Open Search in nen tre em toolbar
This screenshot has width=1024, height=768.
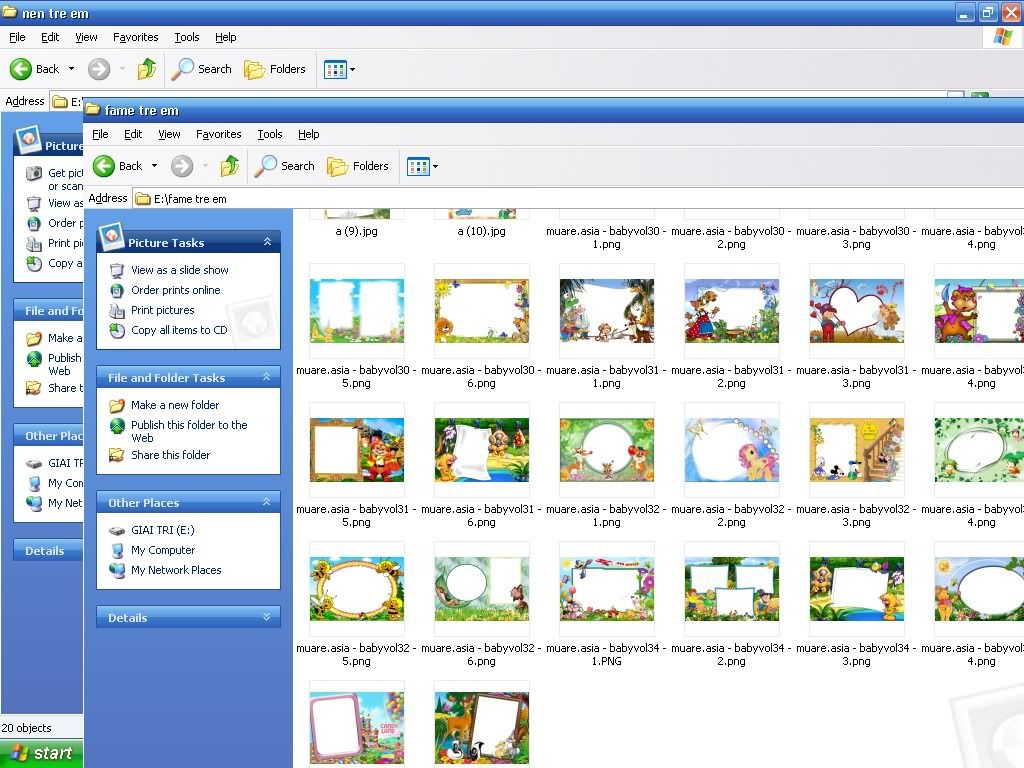click(x=202, y=69)
